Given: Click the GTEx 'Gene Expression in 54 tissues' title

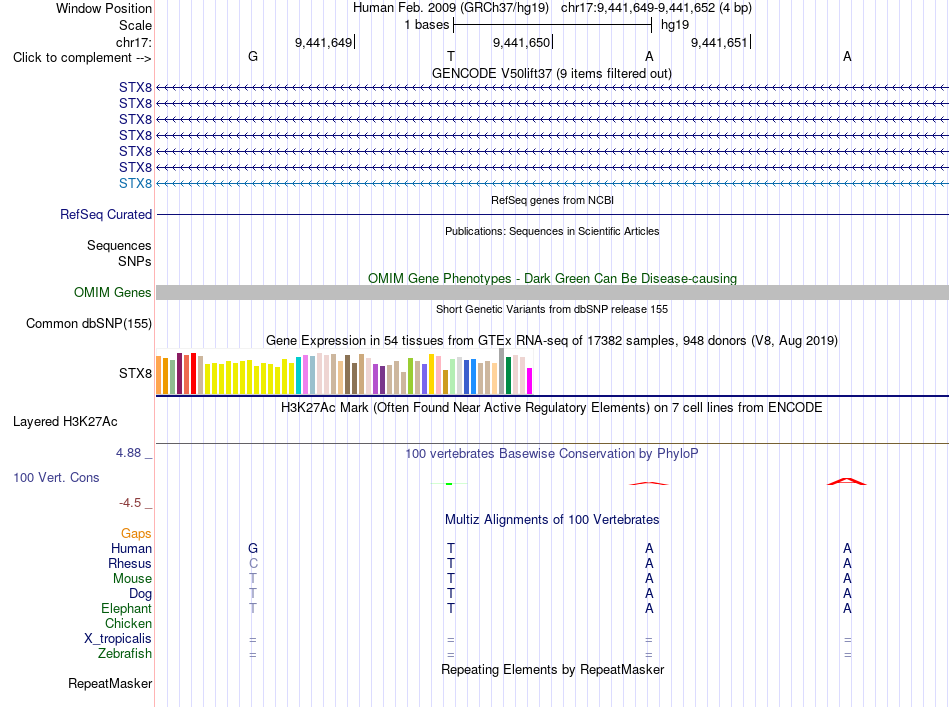Looking at the screenshot, I should point(552,340).
